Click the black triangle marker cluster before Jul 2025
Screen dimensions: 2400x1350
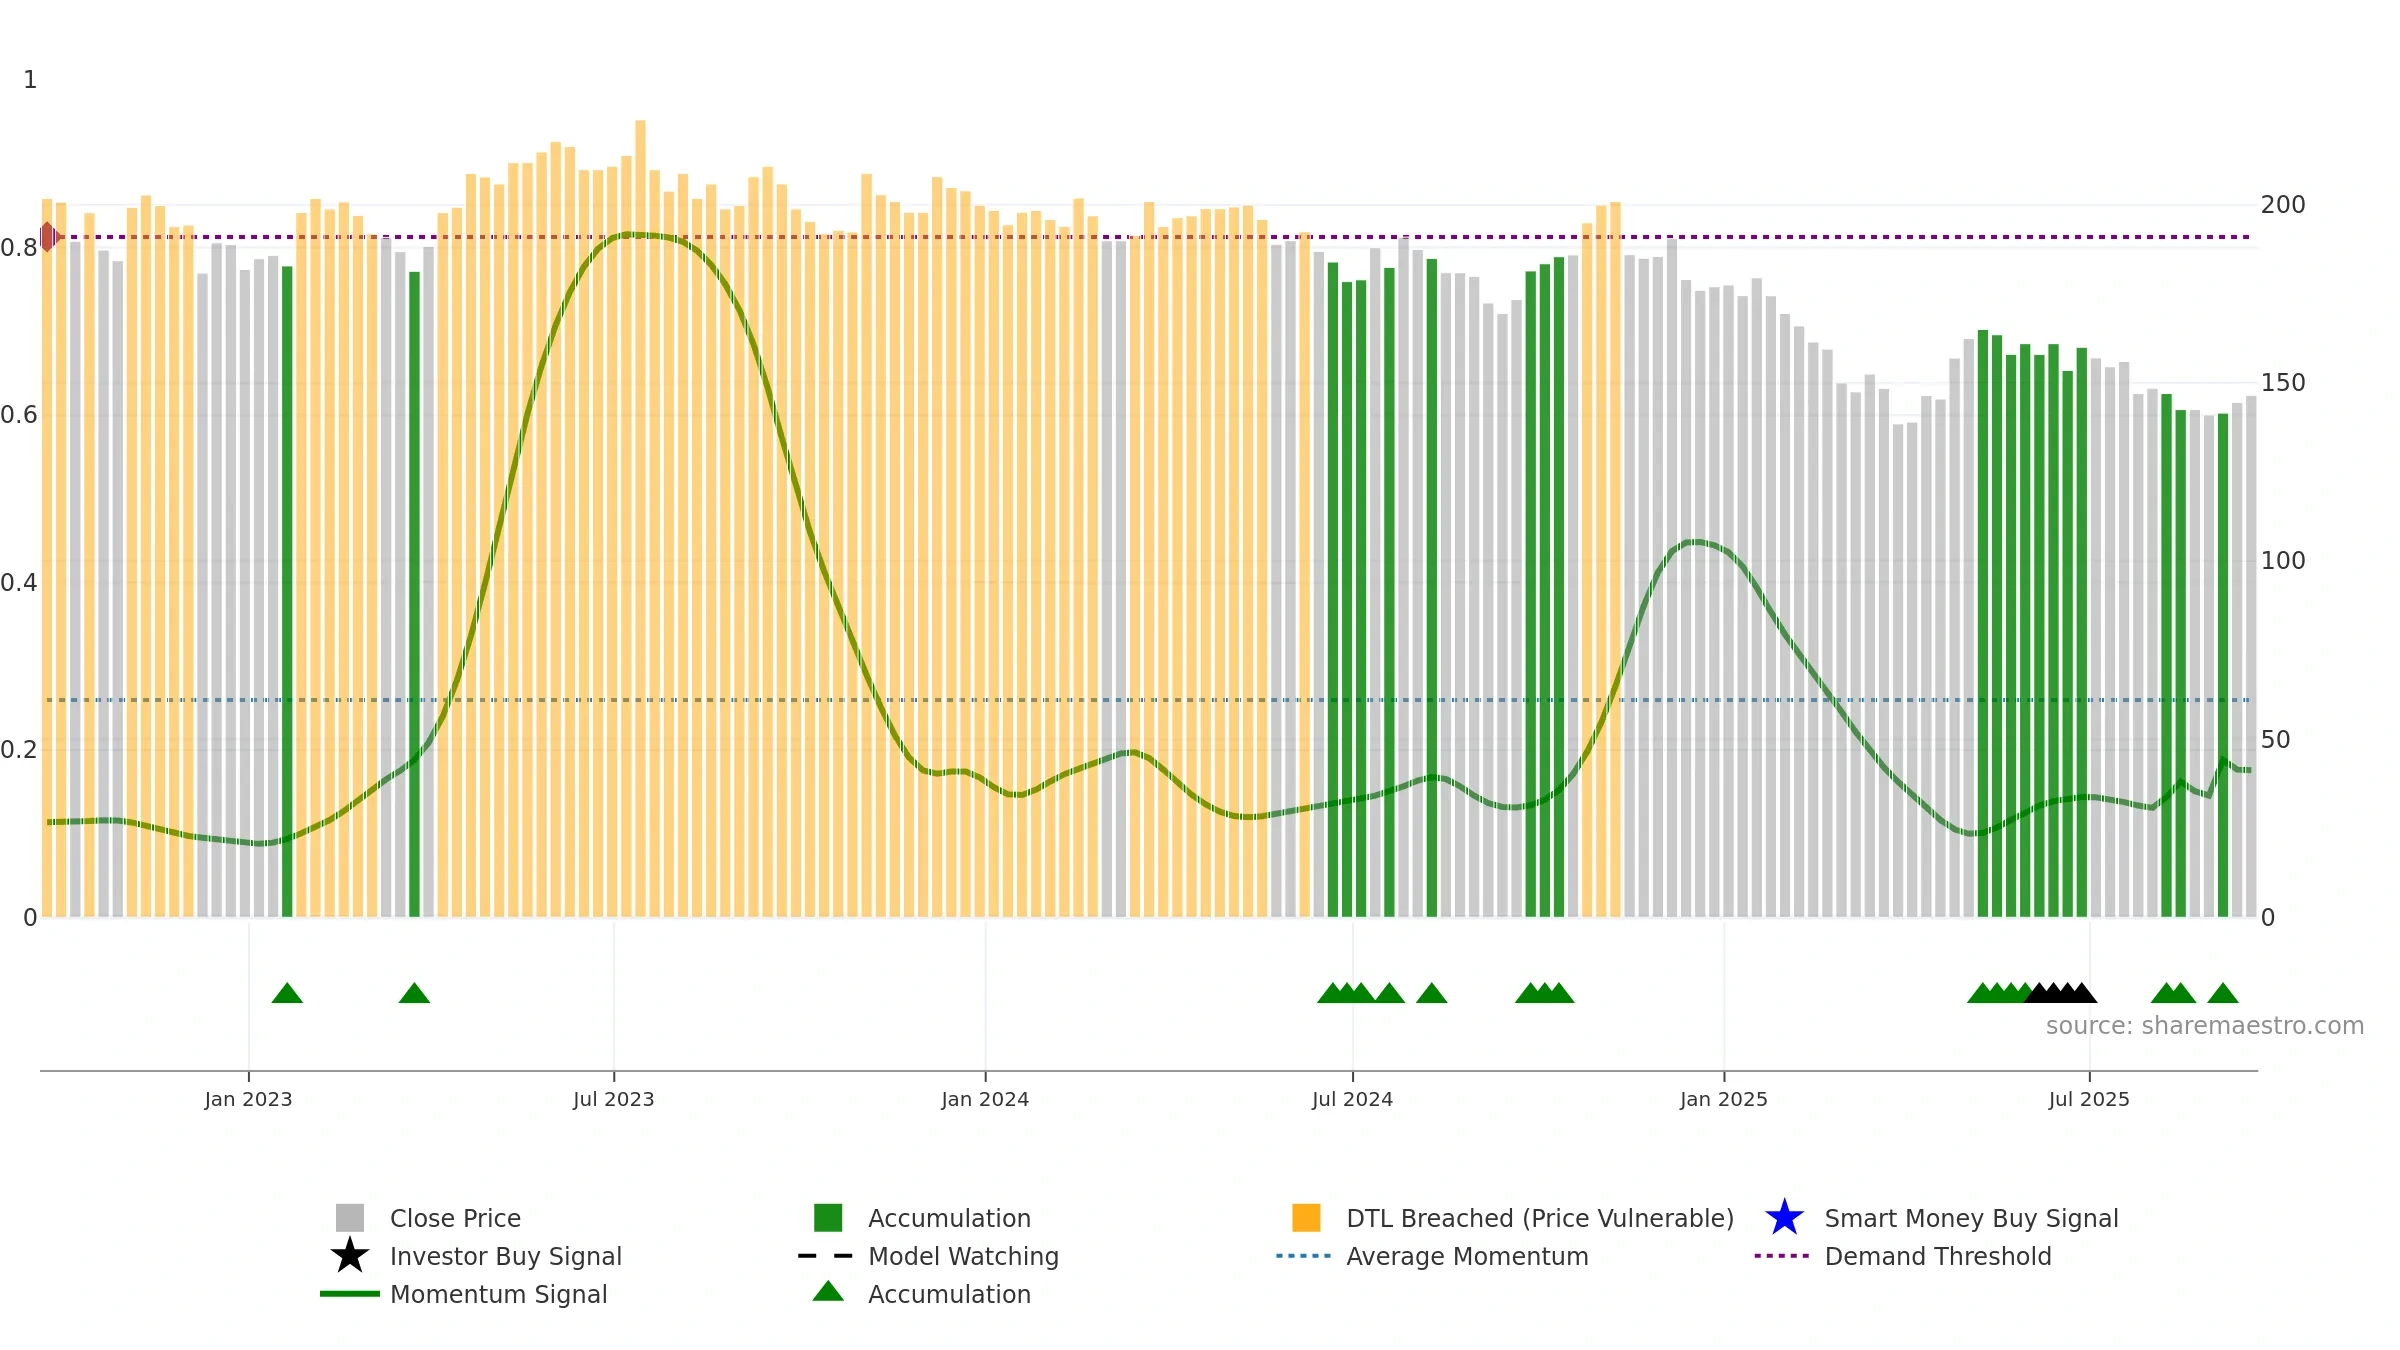click(x=2061, y=993)
